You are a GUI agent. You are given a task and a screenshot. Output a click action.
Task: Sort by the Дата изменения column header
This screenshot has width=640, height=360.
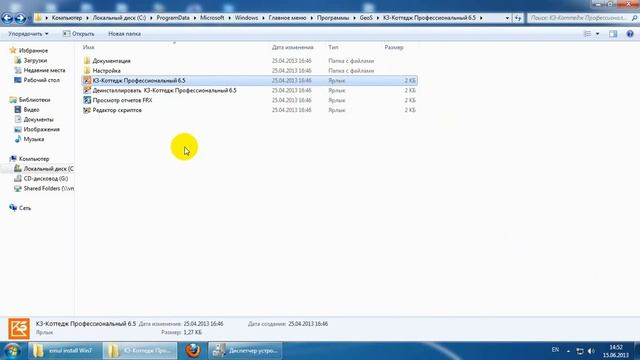pos(293,47)
